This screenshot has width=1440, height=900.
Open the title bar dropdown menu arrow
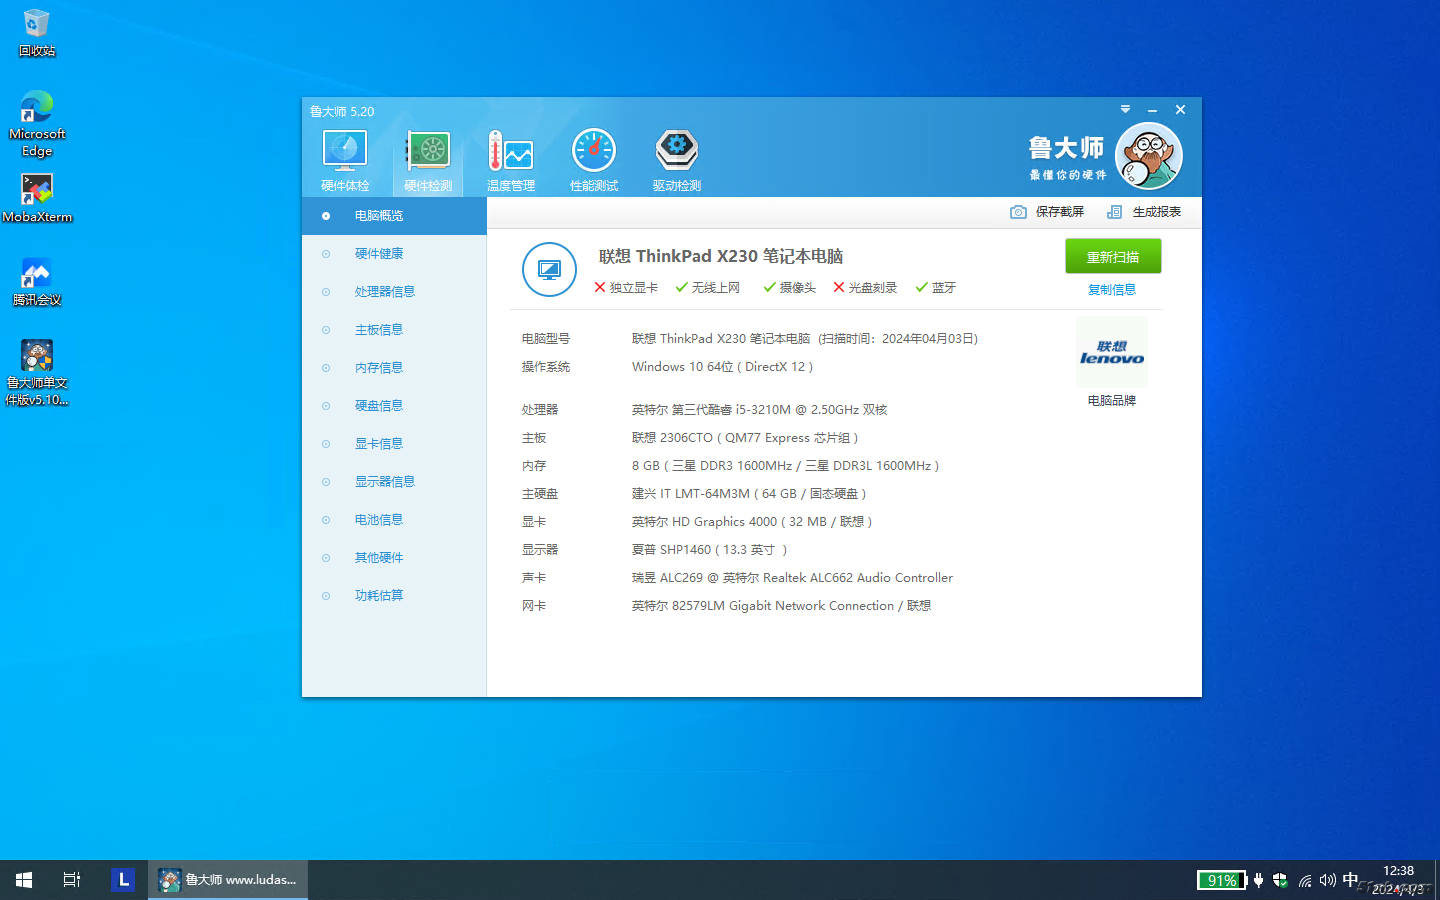(x=1125, y=109)
